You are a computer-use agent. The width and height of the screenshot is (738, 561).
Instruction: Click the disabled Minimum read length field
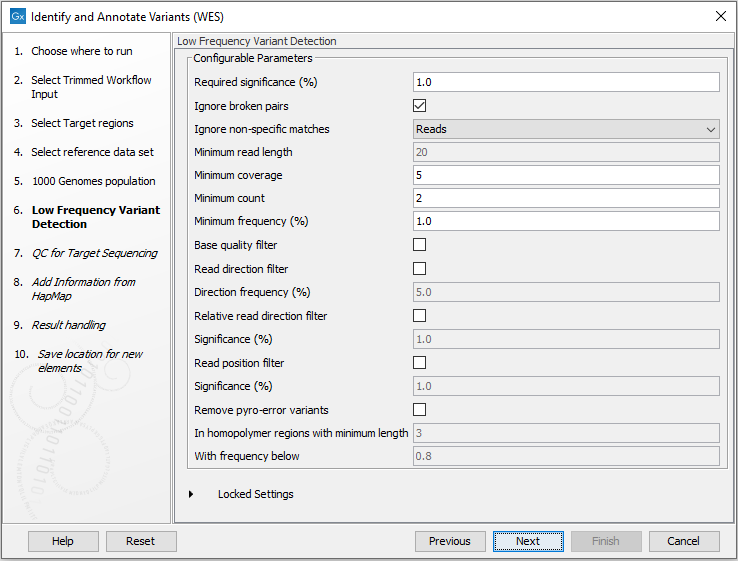566,152
